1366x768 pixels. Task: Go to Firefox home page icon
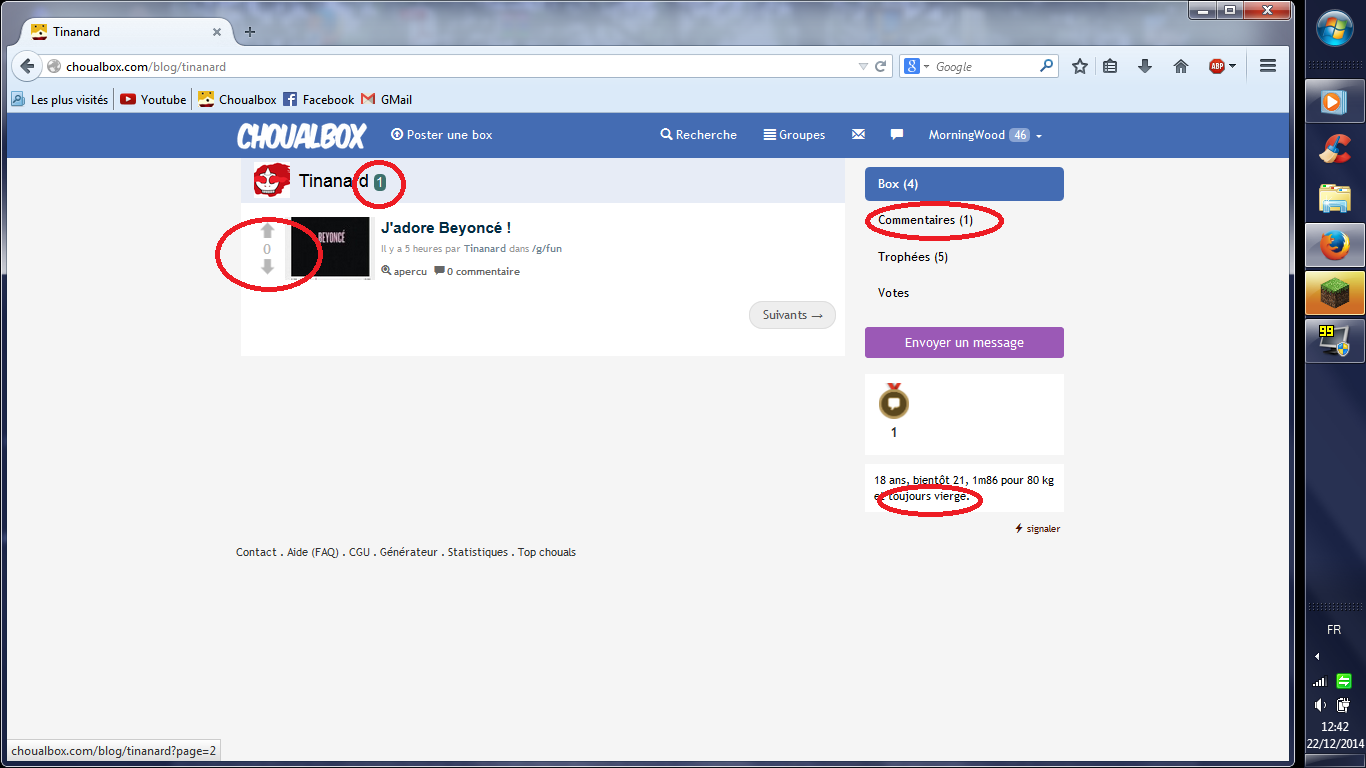click(1181, 67)
